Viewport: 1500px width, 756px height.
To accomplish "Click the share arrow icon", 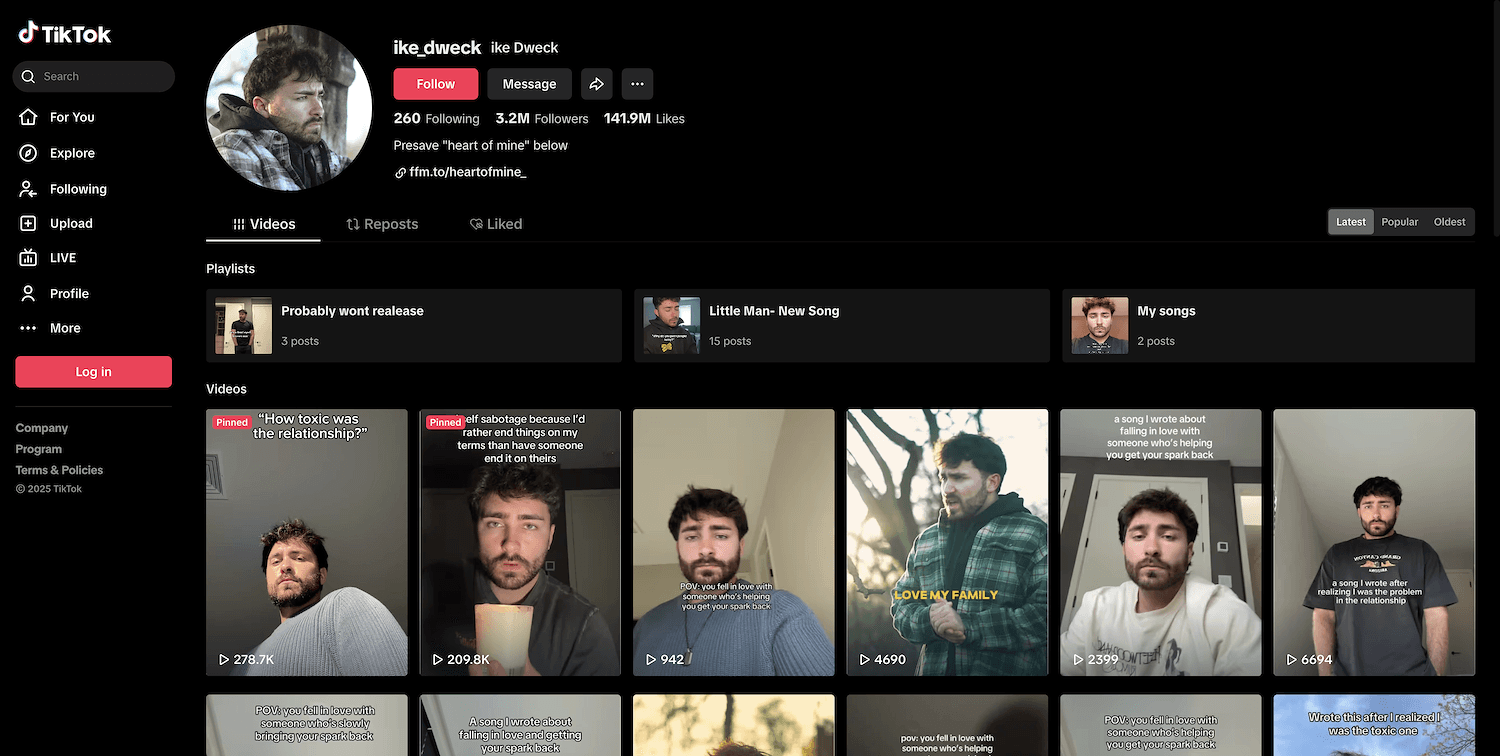I will [596, 84].
